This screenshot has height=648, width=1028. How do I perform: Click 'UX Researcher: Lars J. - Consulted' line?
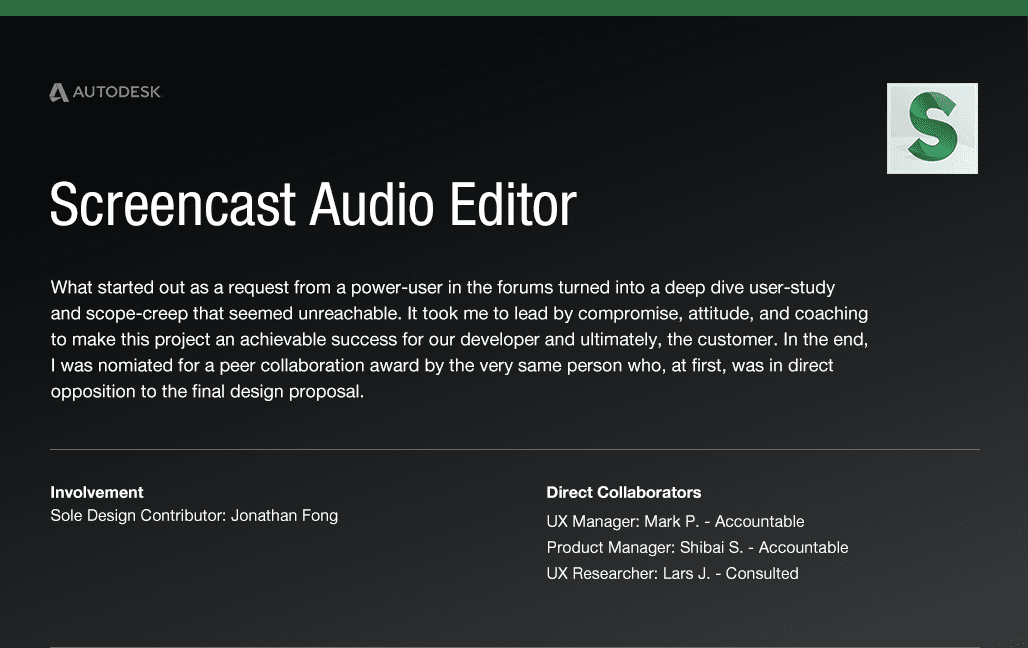(672, 573)
